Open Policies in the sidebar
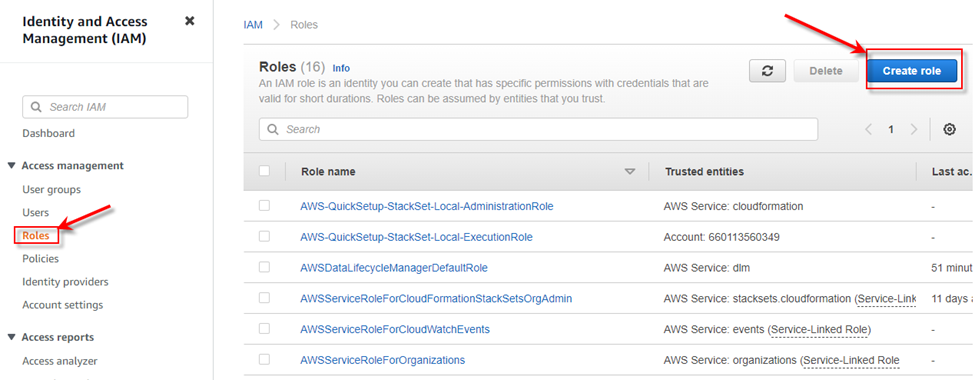Screen dimensions: 975x380 [x=40, y=259]
